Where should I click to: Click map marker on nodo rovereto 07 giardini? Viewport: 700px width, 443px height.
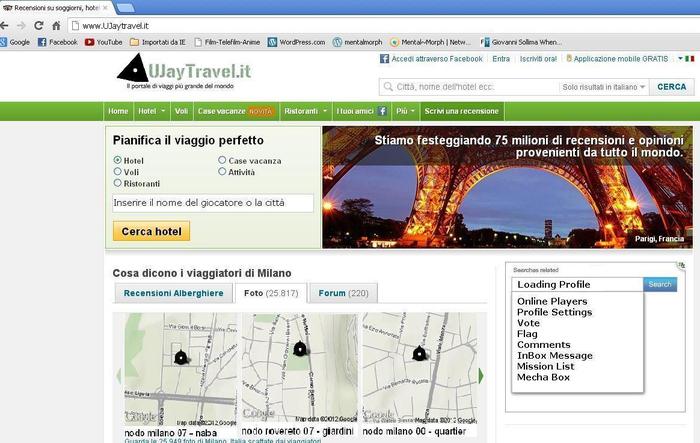(300, 349)
